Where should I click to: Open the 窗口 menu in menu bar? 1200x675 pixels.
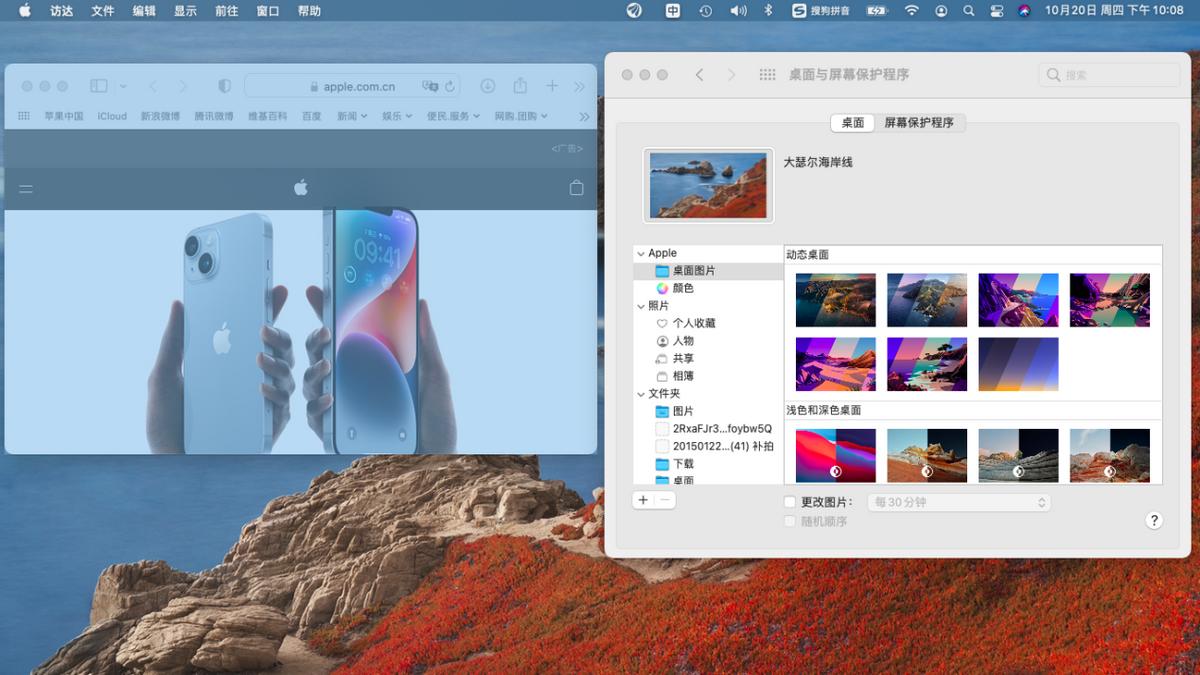pyautogui.click(x=266, y=11)
